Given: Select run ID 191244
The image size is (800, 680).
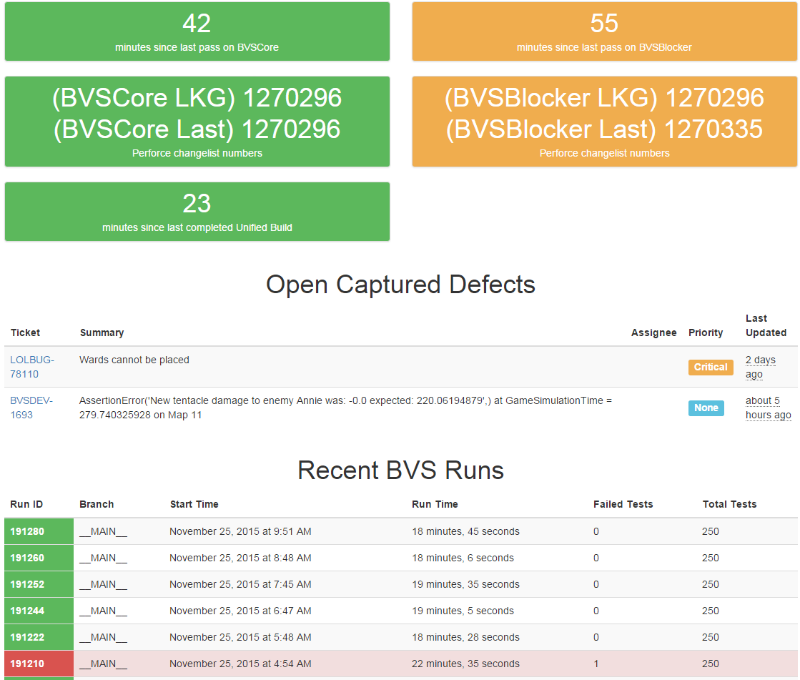Looking at the screenshot, I should [x=27, y=611].
